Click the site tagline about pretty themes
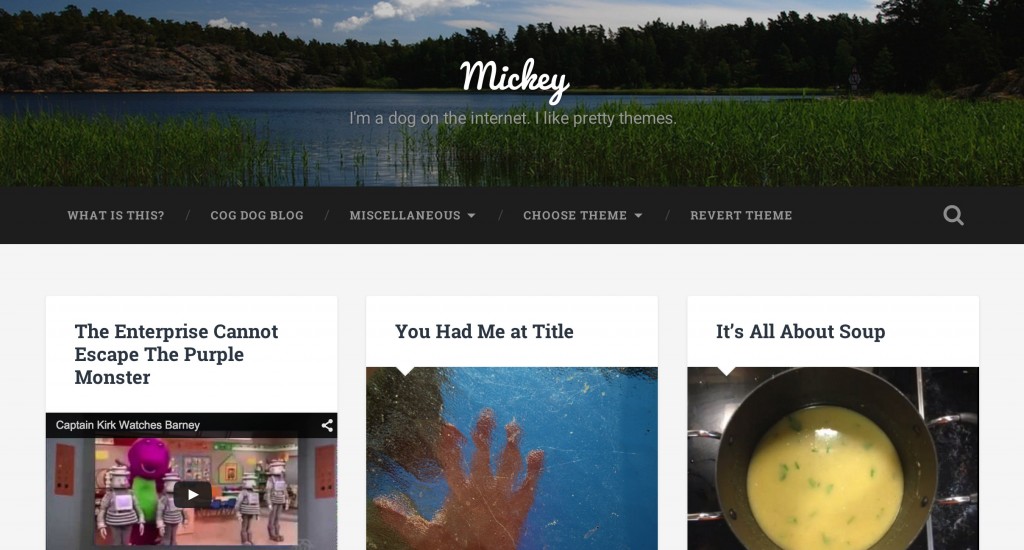 (x=512, y=118)
